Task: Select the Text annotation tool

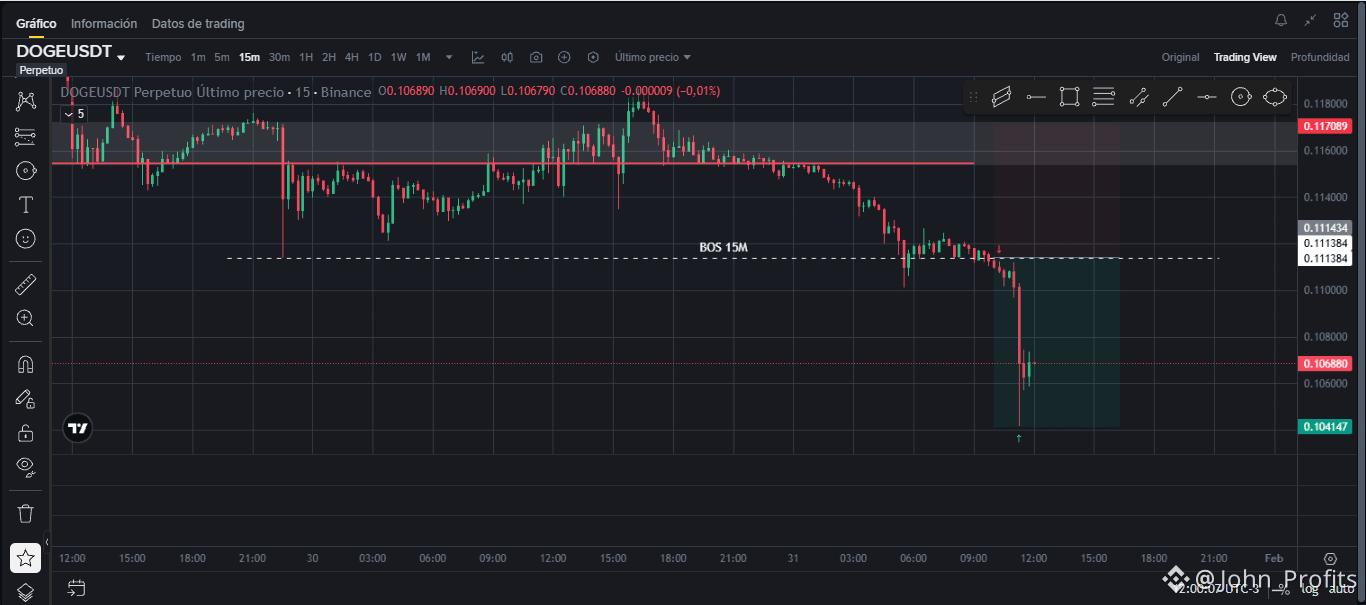Action: (x=26, y=205)
